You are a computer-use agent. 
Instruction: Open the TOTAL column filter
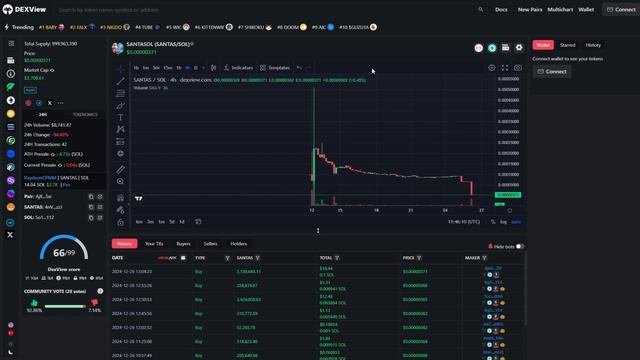coord(337,258)
